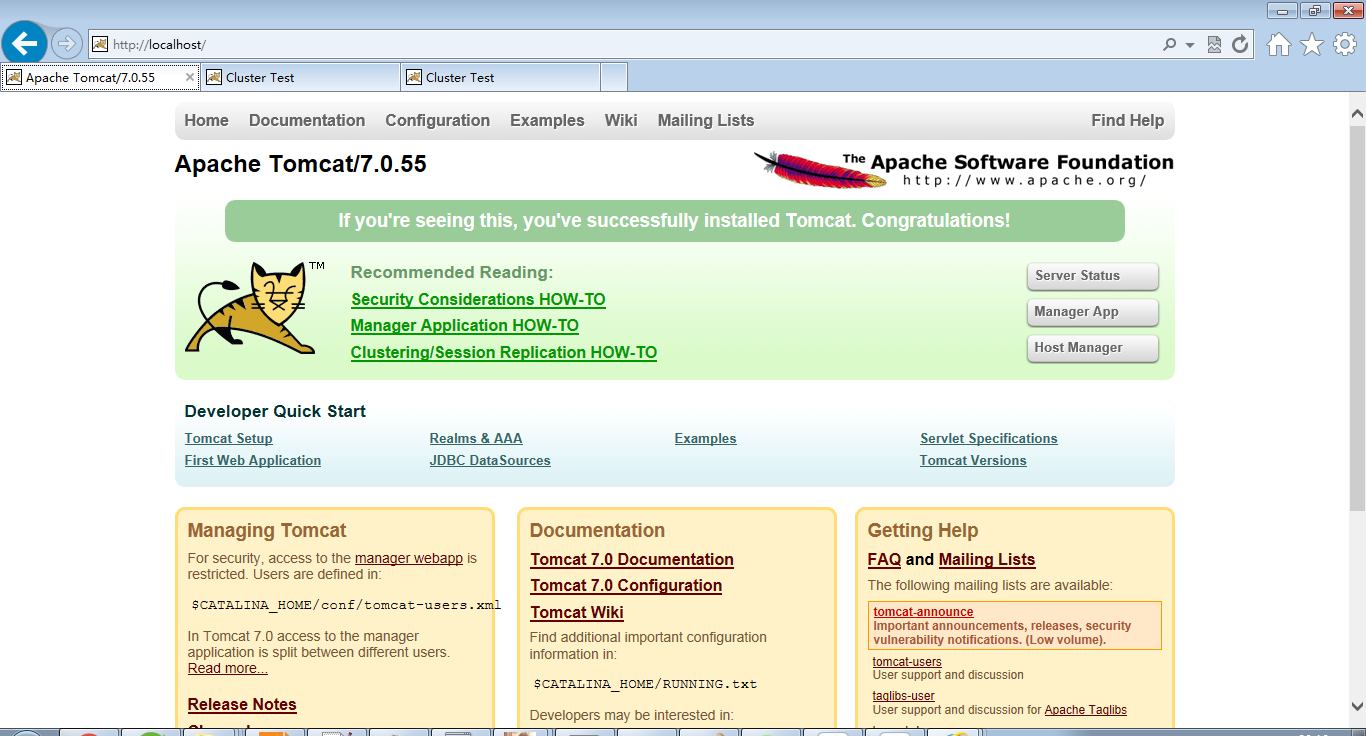The image size is (1366, 736).
Task: Click the Host Manager button
Action: 1092,348
